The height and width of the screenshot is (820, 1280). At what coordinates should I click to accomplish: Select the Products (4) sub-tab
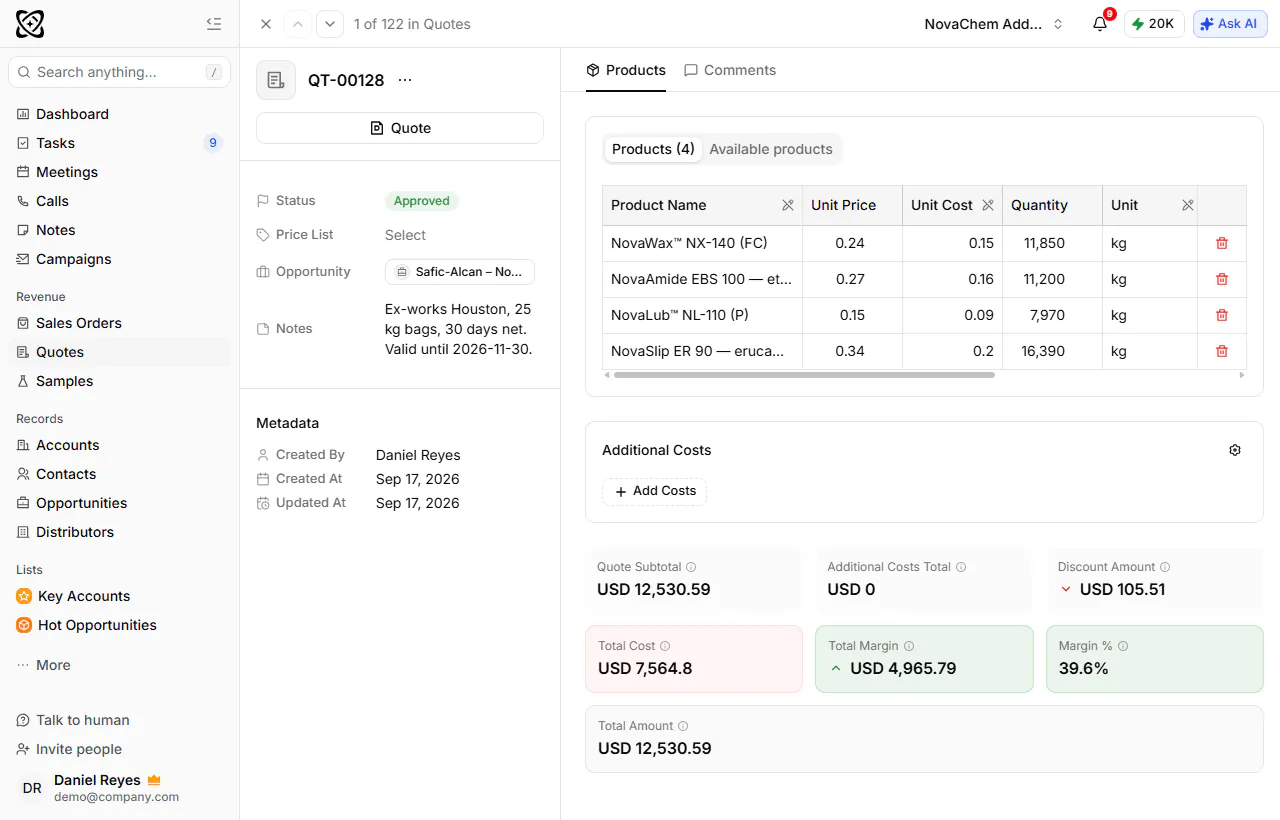[x=653, y=149]
